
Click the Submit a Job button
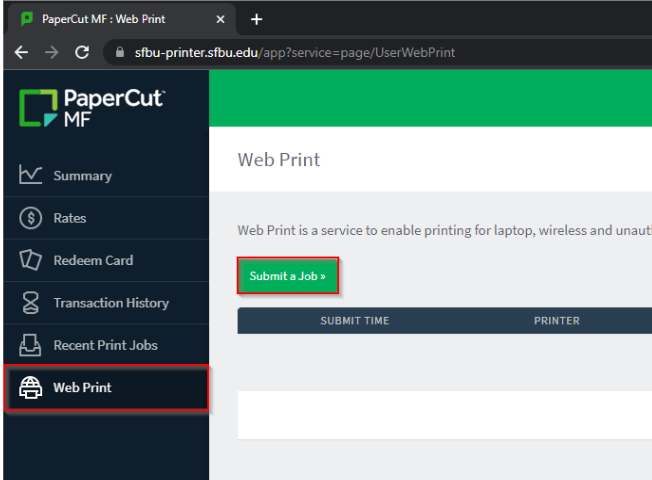[x=288, y=276]
